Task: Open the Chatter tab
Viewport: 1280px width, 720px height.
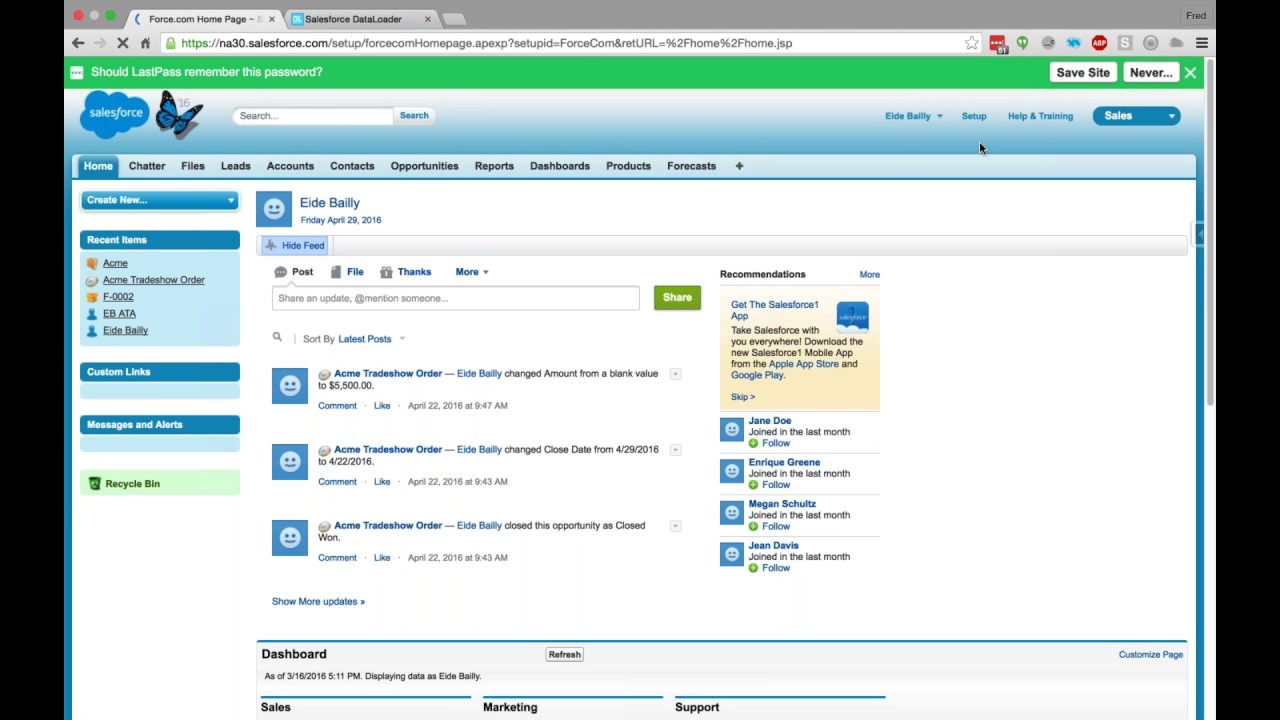Action: [x=147, y=166]
